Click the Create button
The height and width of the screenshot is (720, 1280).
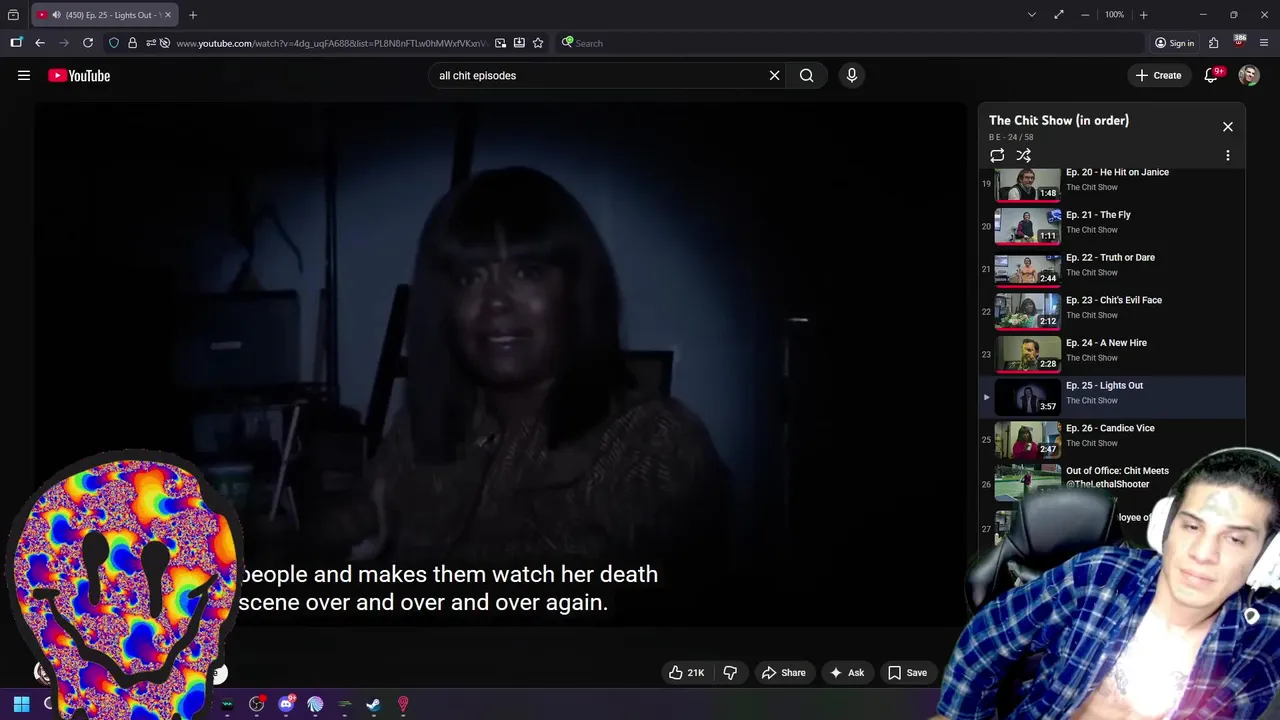coord(1159,75)
